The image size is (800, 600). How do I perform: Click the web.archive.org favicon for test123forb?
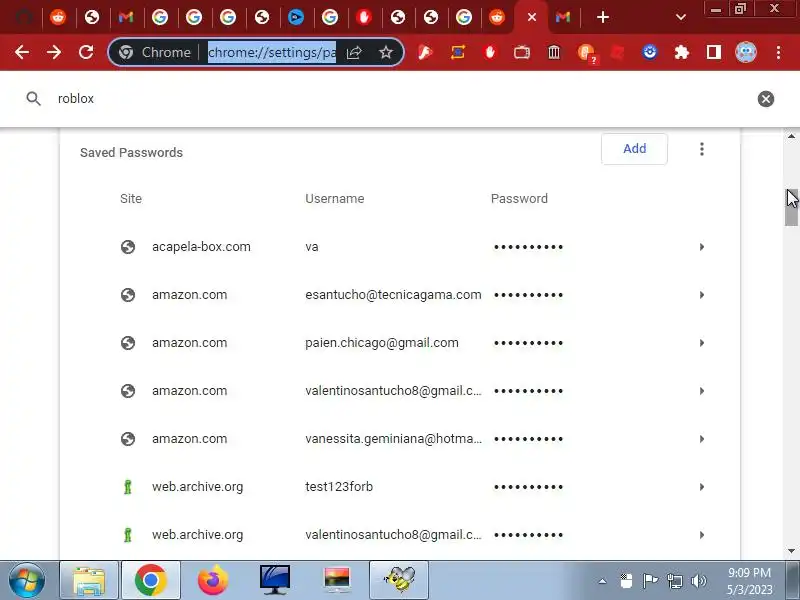pos(128,487)
